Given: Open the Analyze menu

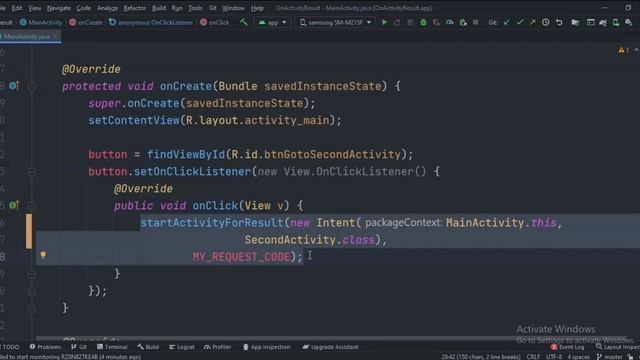Looking at the screenshot, I should click(107, 8).
